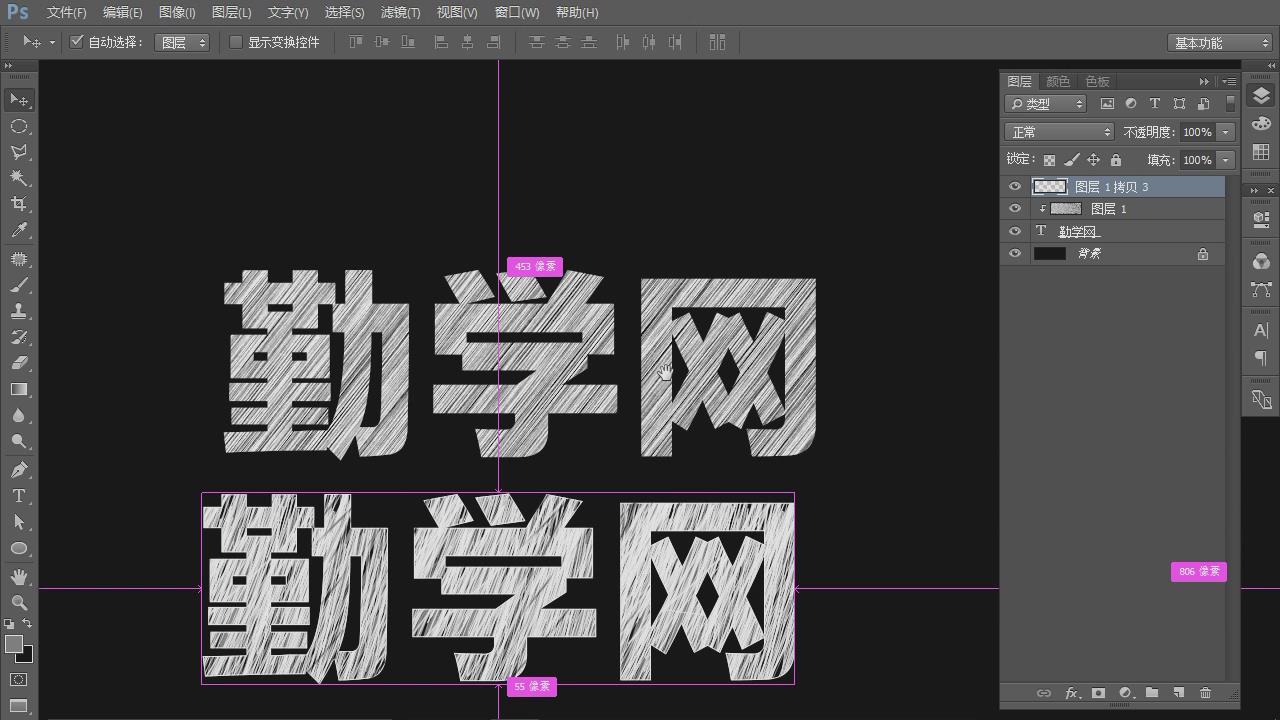Select the Eraser tool
This screenshot has height=720, width=1280.
tap(19, 364)
